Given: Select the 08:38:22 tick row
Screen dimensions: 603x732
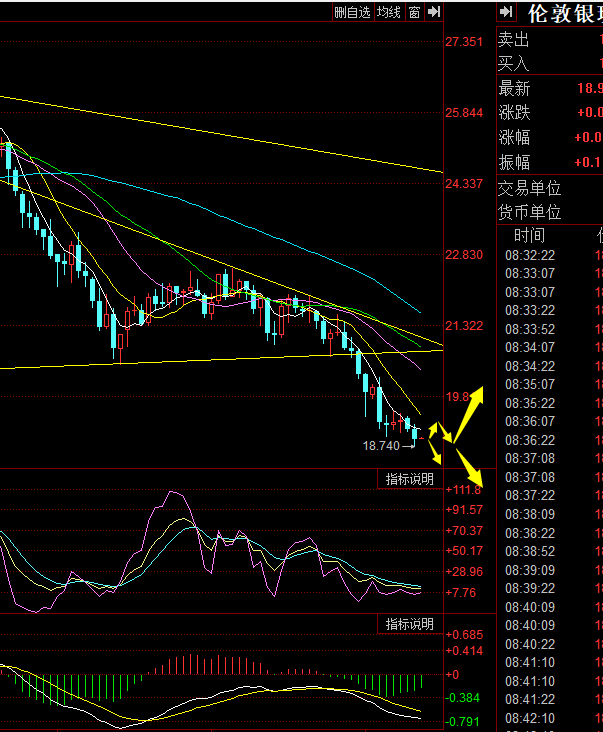Looking at the screenshot, I should tap(550, 533).
